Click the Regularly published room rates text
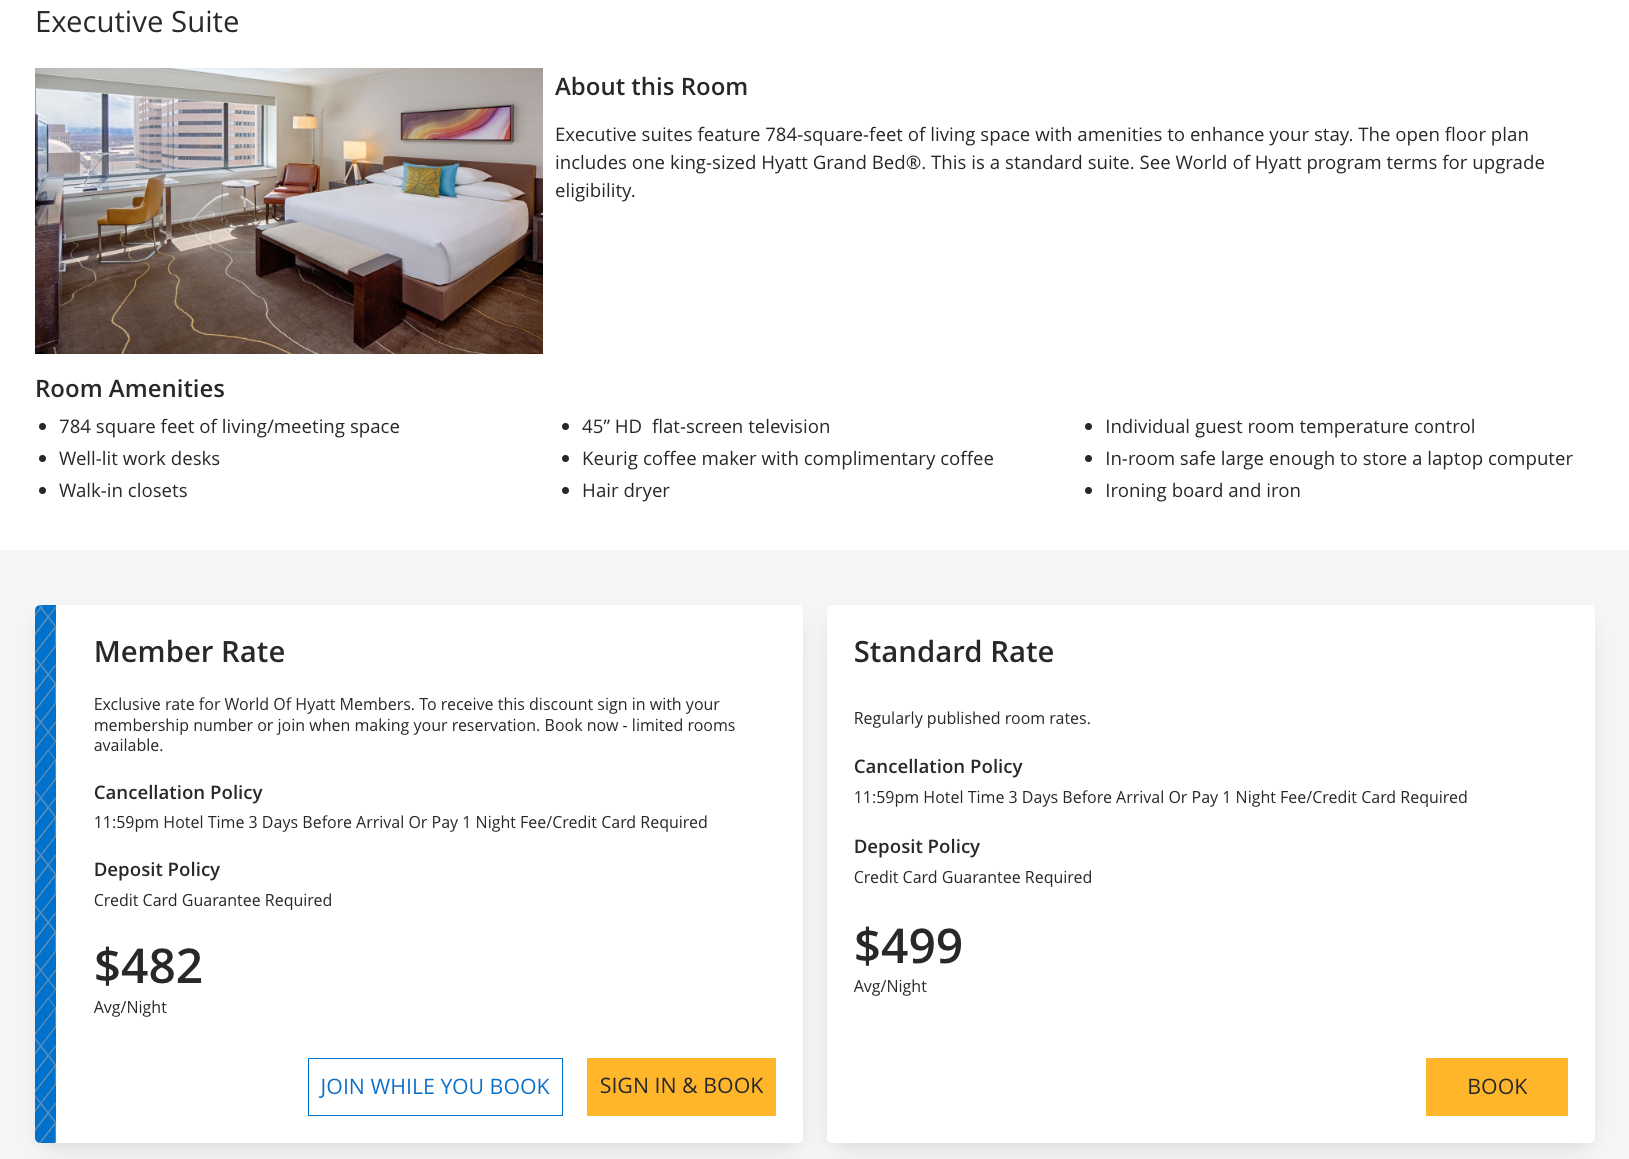Screen dimensions: 1629x1159 point(972,718)
